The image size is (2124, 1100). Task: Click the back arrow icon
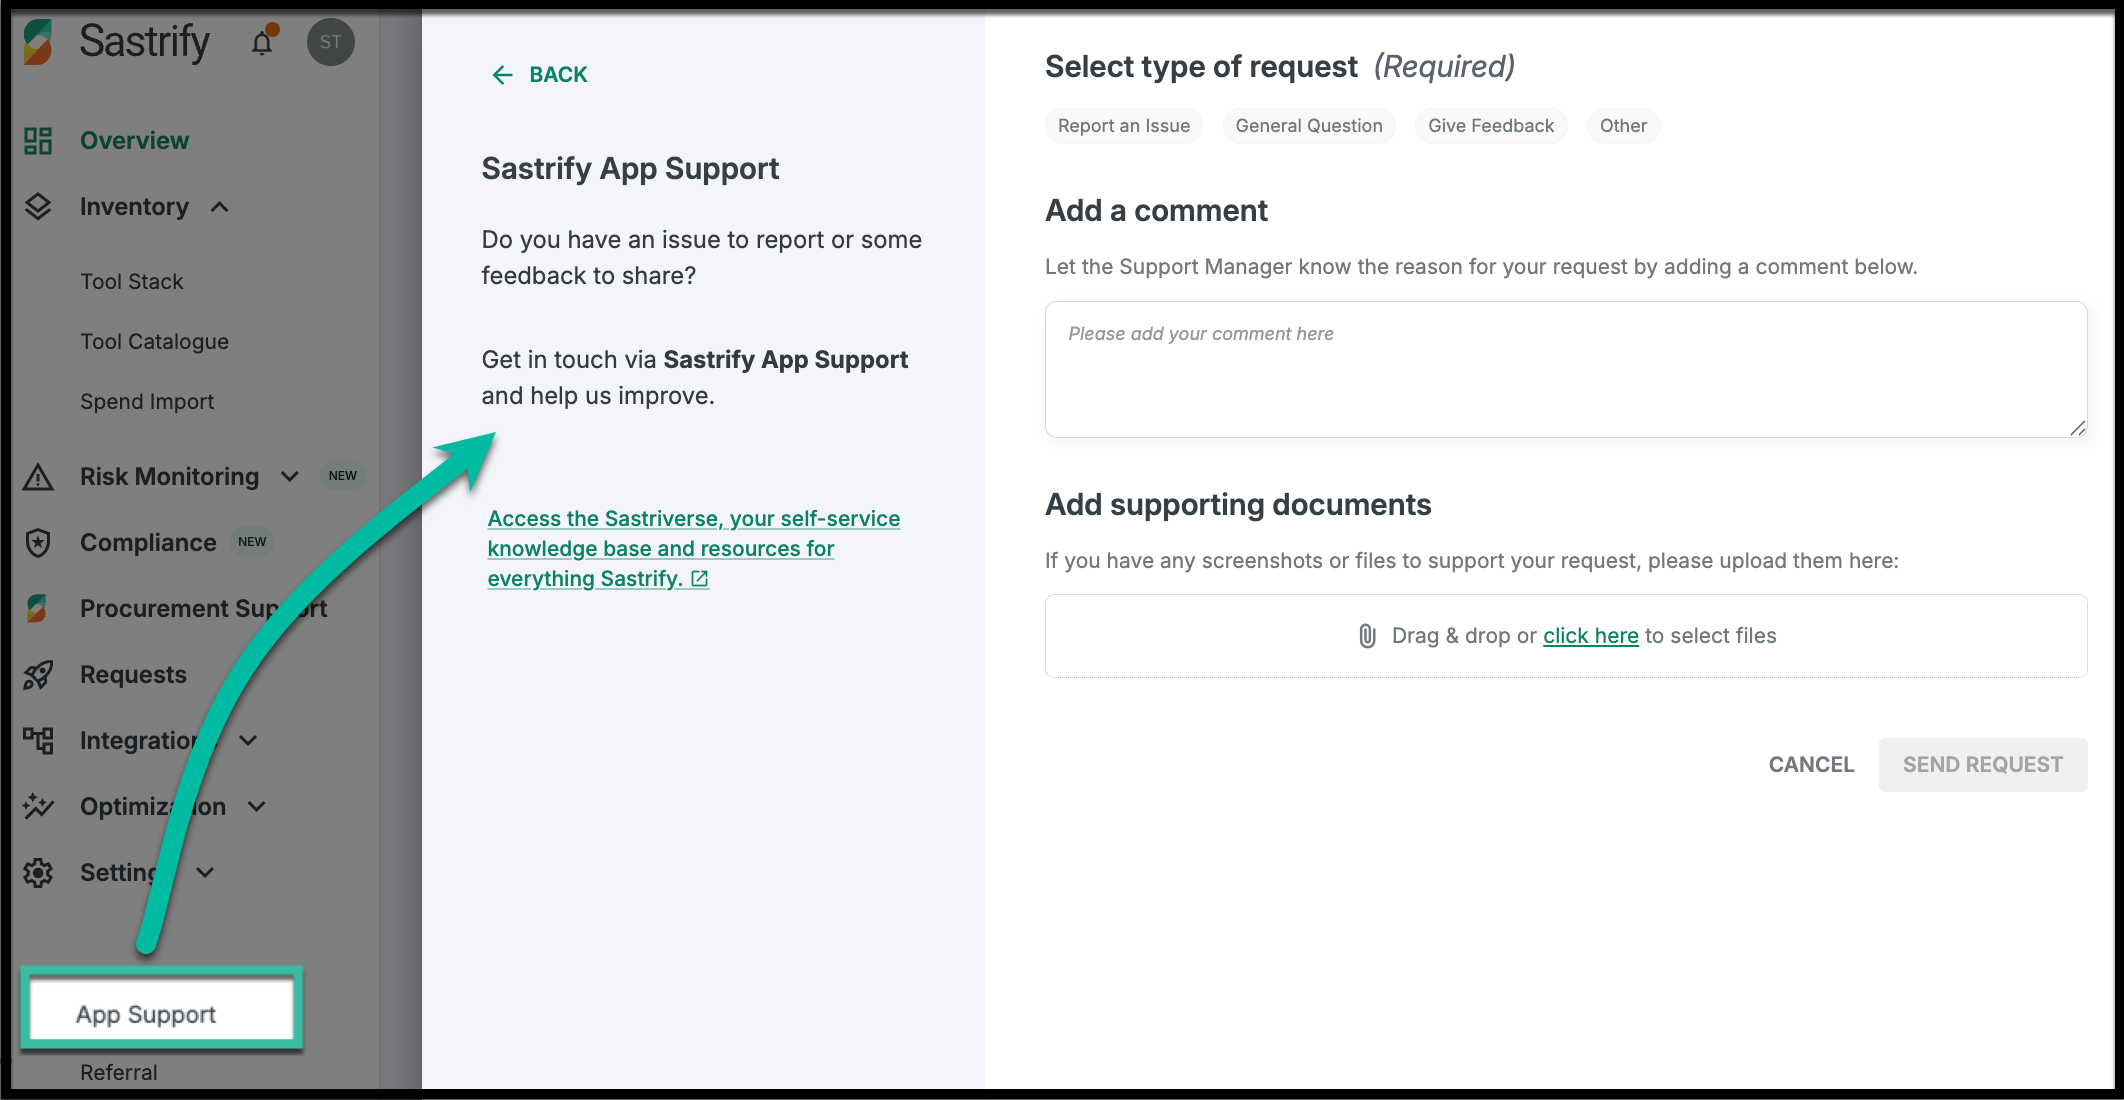tap(502, 75)
